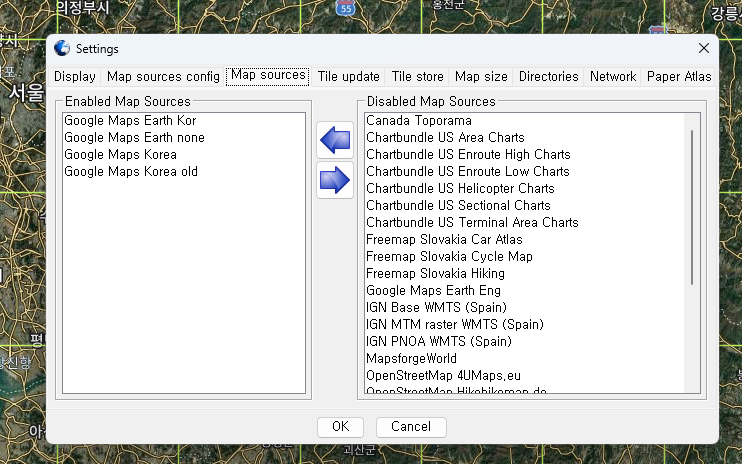Screen dimensions: 742x464
Task: Click the Cancel button
Action: [x=411, y=427]
